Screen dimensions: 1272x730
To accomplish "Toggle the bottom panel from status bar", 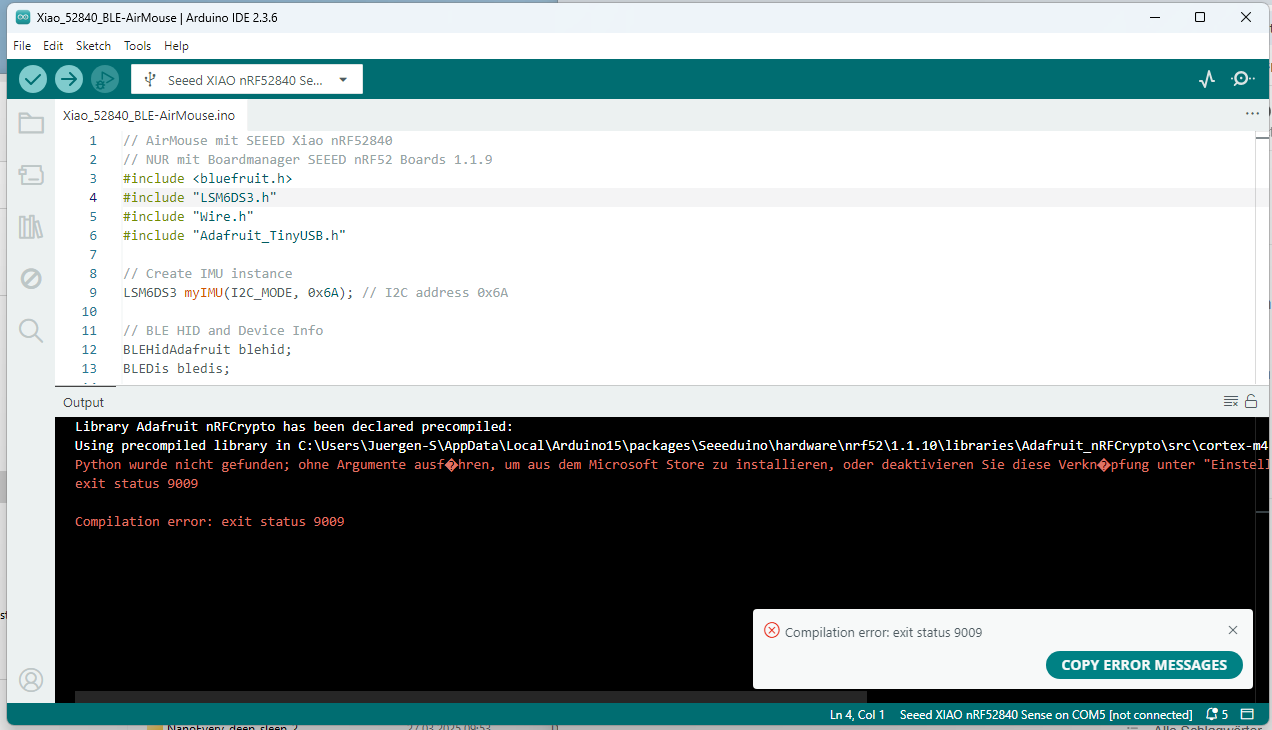I will [1247, 715].
